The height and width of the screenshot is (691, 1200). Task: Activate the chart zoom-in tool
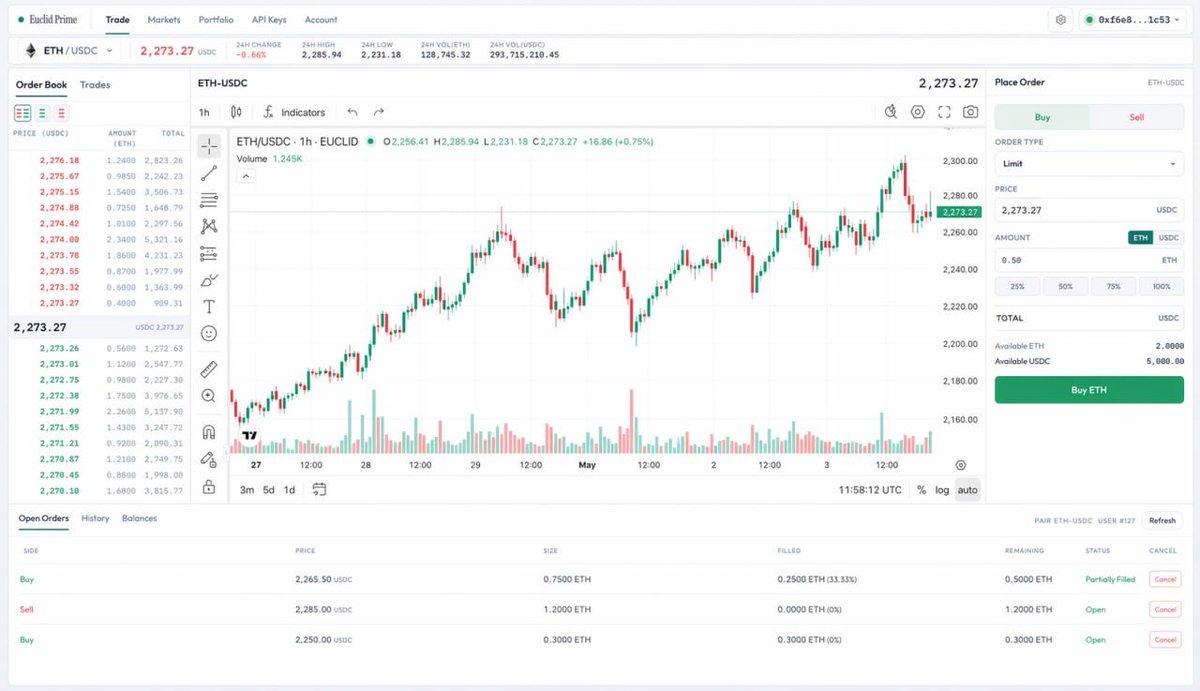(x=209, y=396)
